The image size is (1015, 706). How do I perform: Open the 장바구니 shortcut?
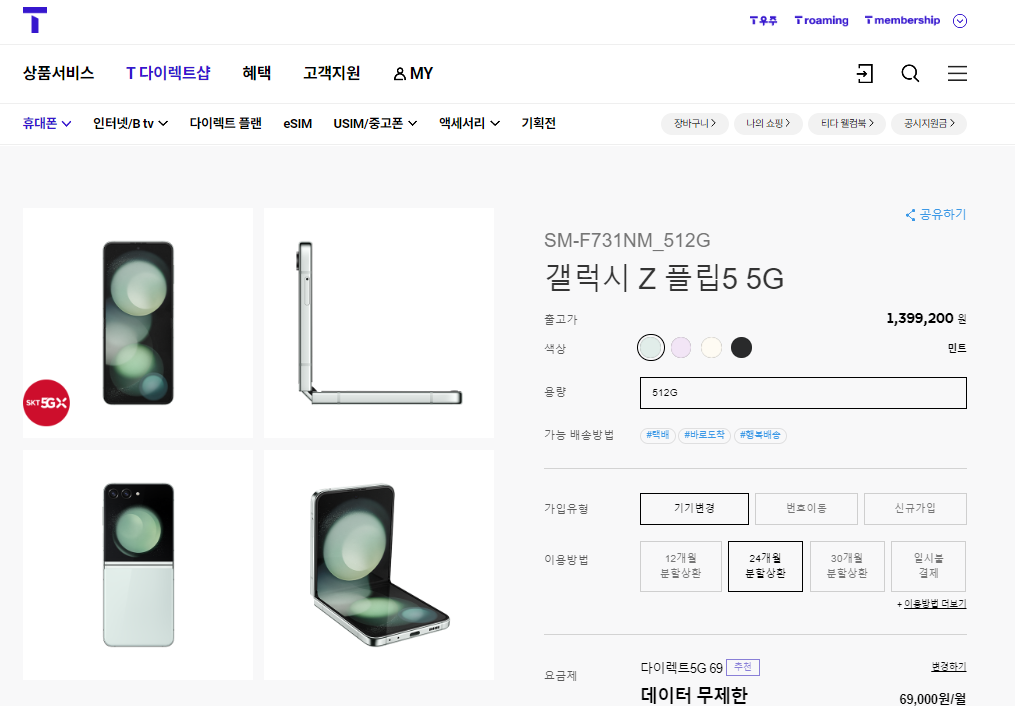click(x=695, y=124)
